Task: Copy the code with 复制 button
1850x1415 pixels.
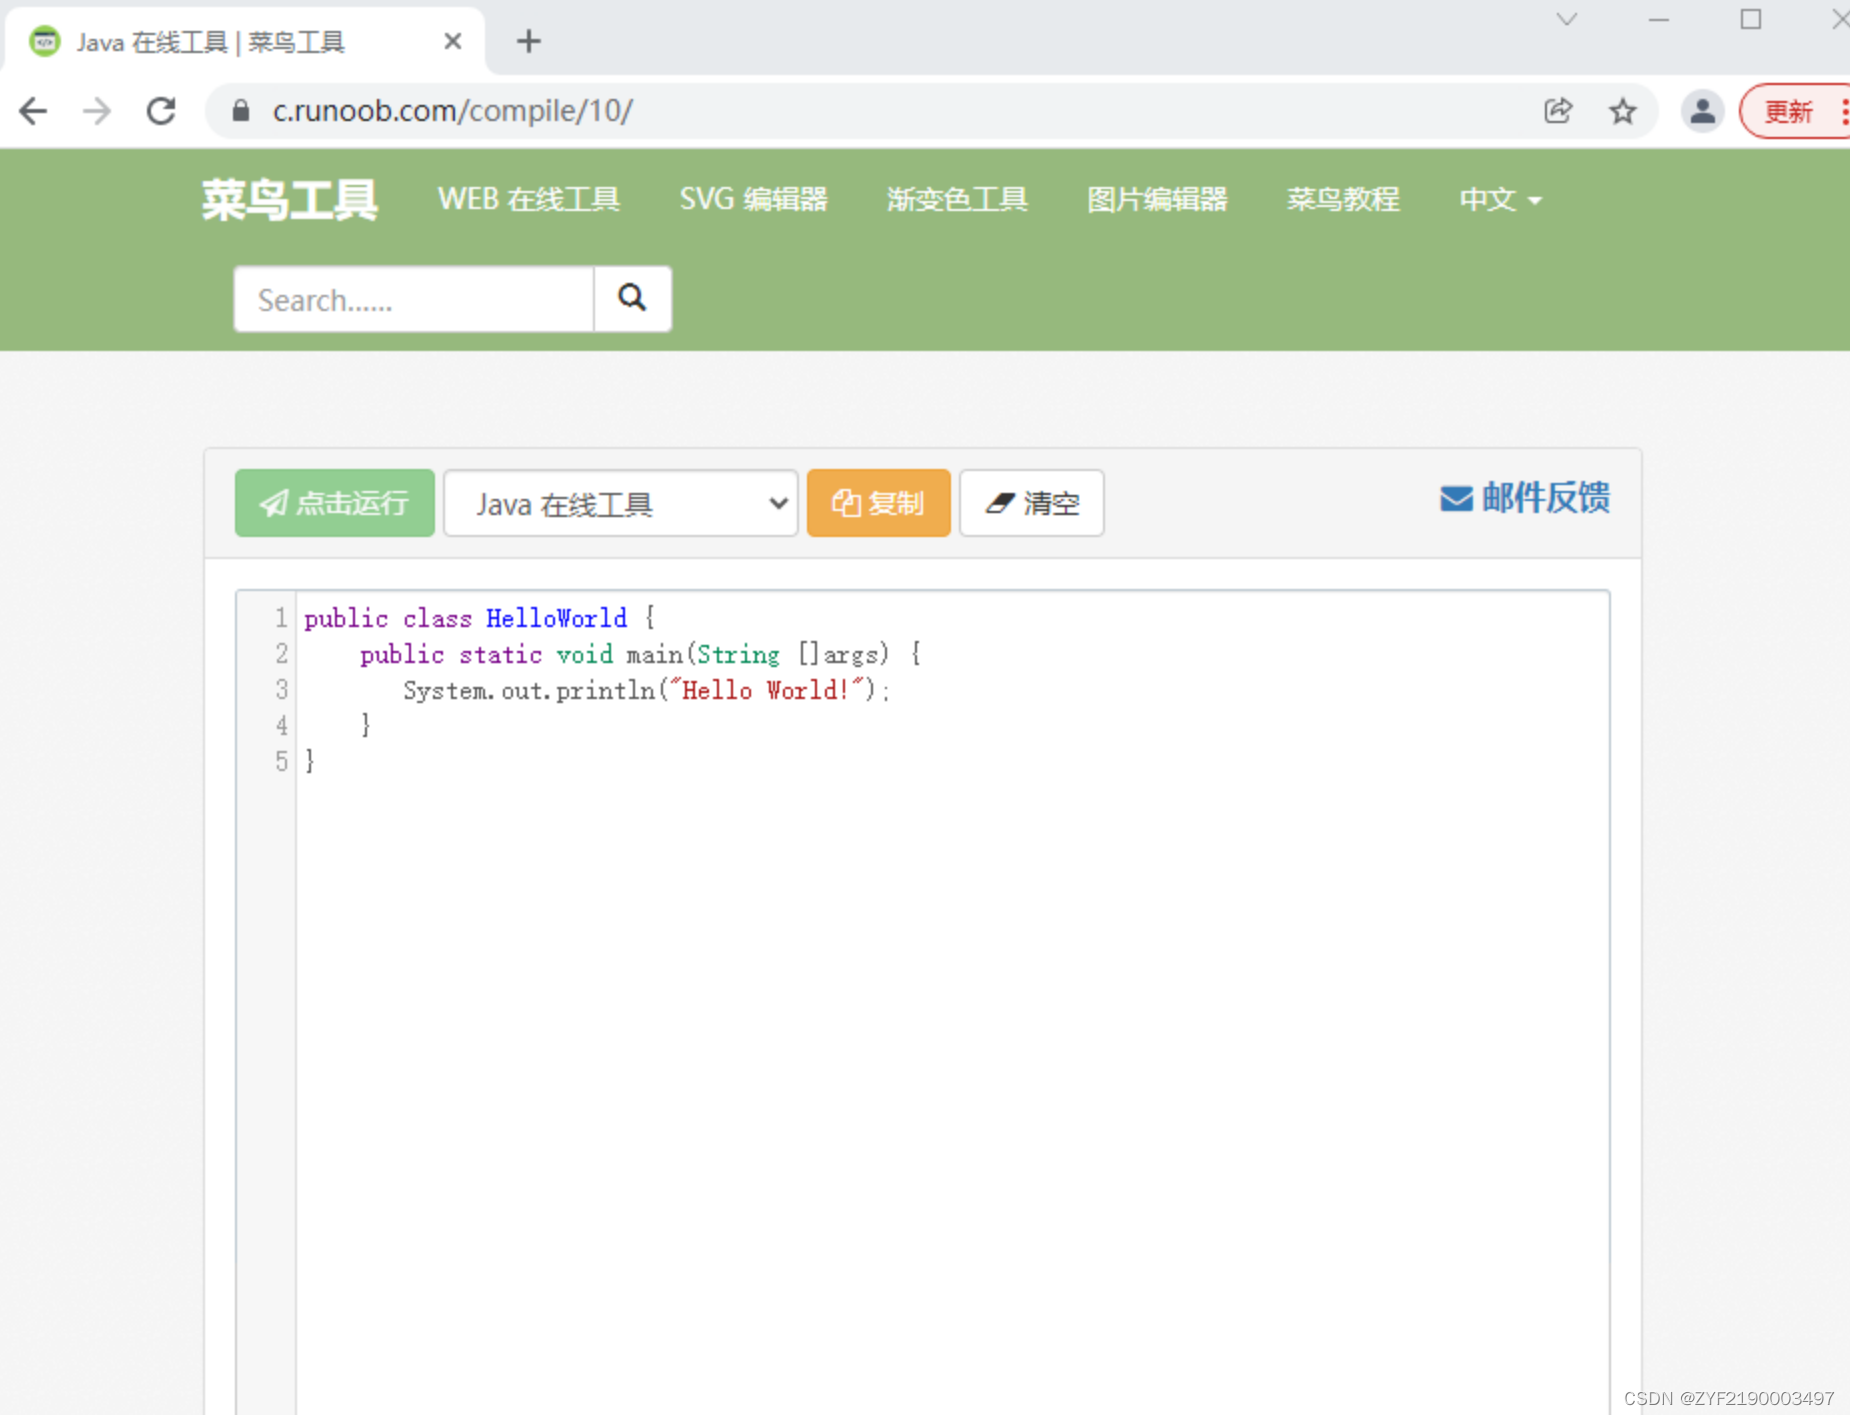Action: pos(878,502)
